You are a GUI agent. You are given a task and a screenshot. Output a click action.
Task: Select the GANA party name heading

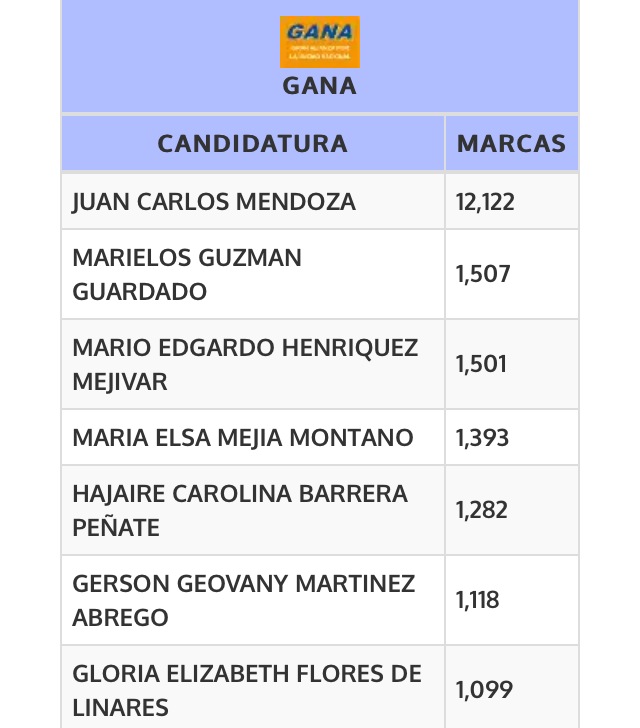click(x=320, y=86)
